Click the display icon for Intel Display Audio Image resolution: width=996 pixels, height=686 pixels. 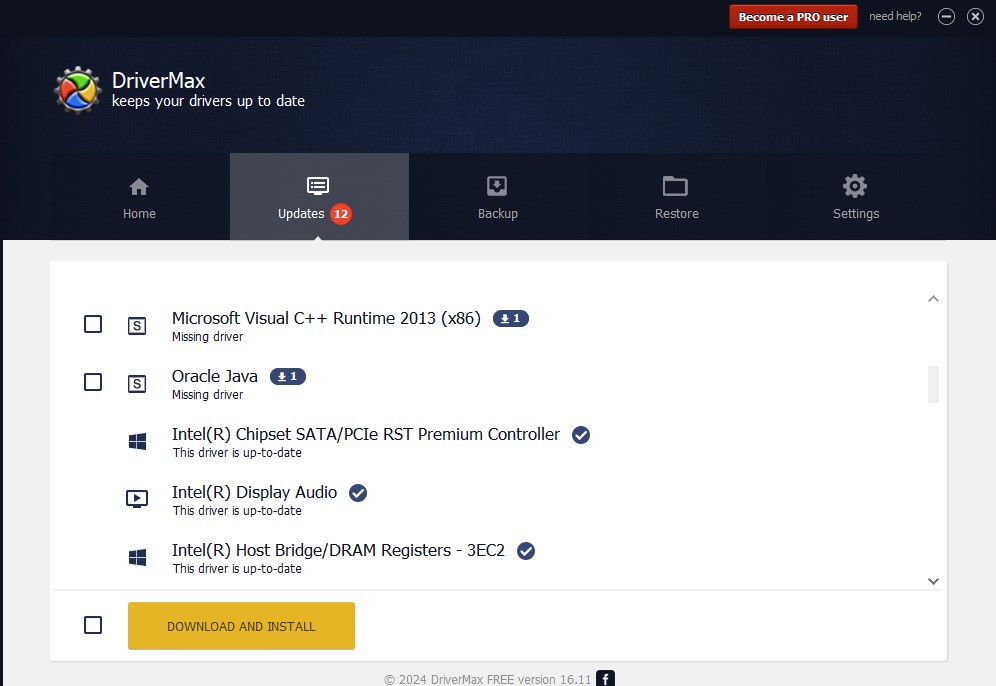coord(137,499)
